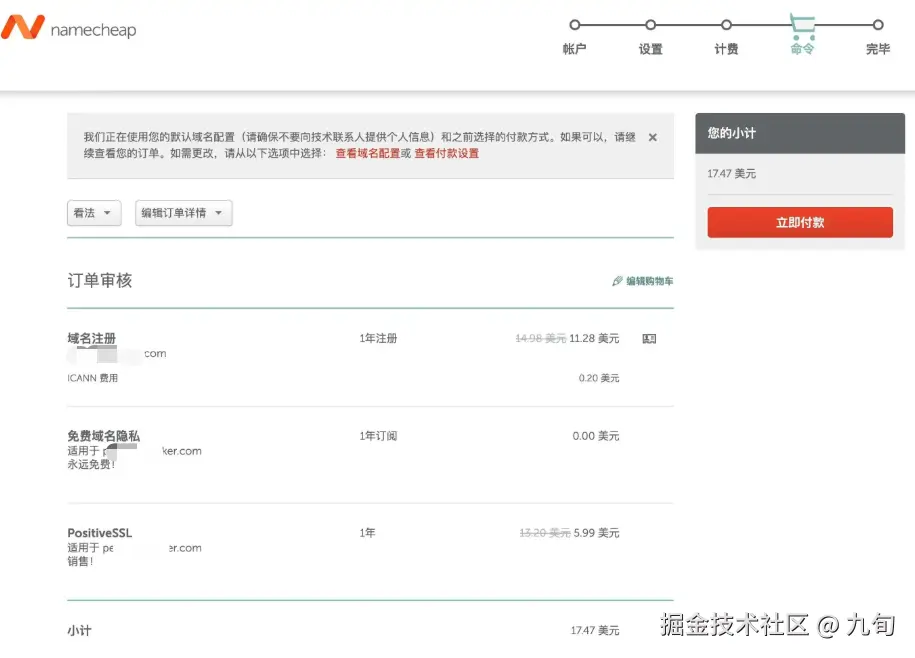Viewport: 915px width, 658px height.
Task: Dismiss the notice with the X icon
Action: point(653,137)
